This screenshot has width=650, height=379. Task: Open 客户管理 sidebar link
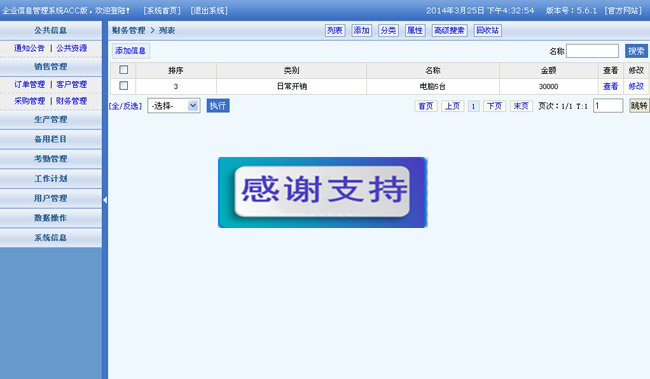pos(72,84)
